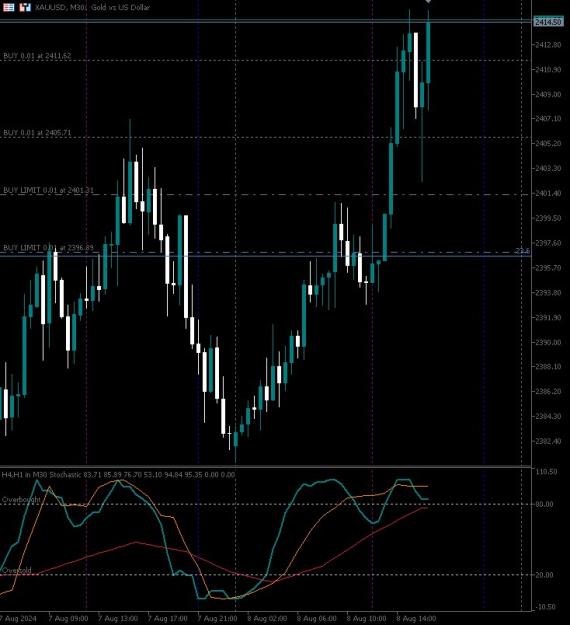Toggle the one-click trading panel icon
The width and height of the screenshot is (570, 625).
click(x=25, y=7)
